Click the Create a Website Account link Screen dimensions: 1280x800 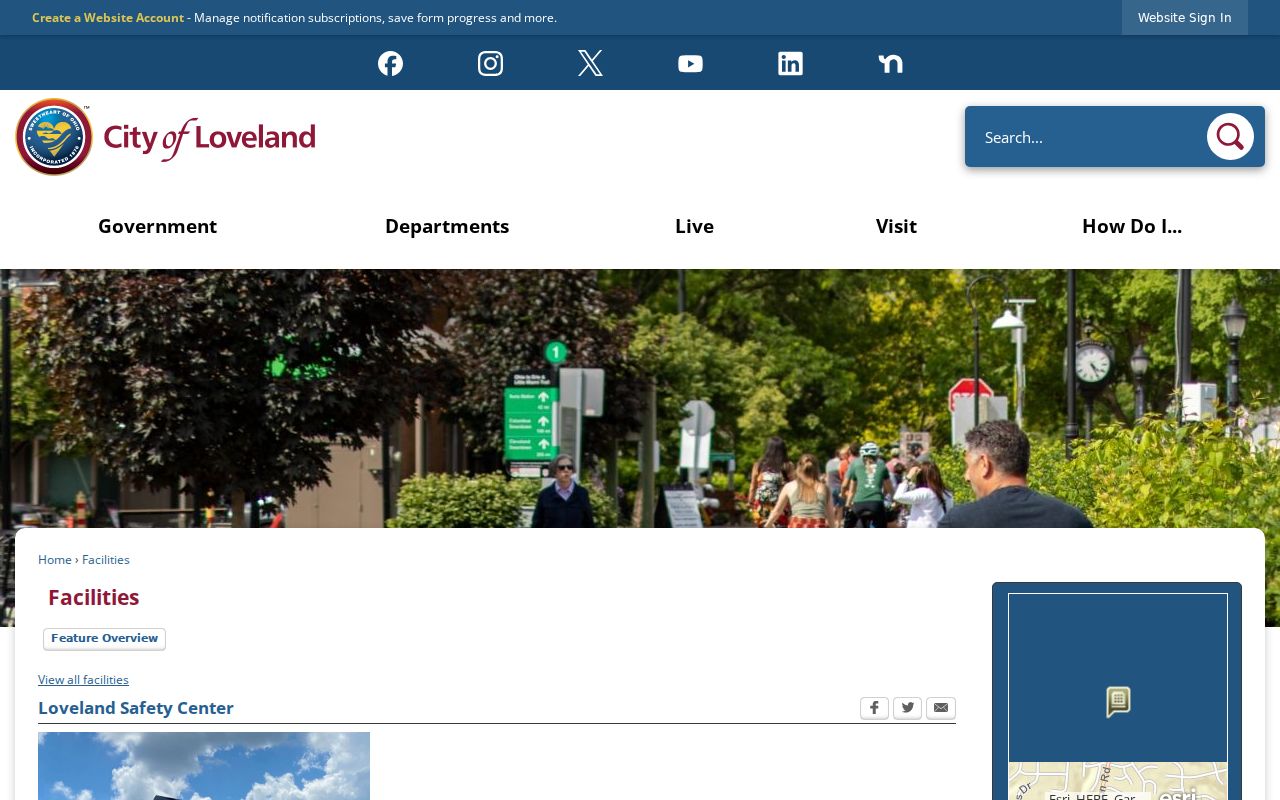(x=108, y=18)
